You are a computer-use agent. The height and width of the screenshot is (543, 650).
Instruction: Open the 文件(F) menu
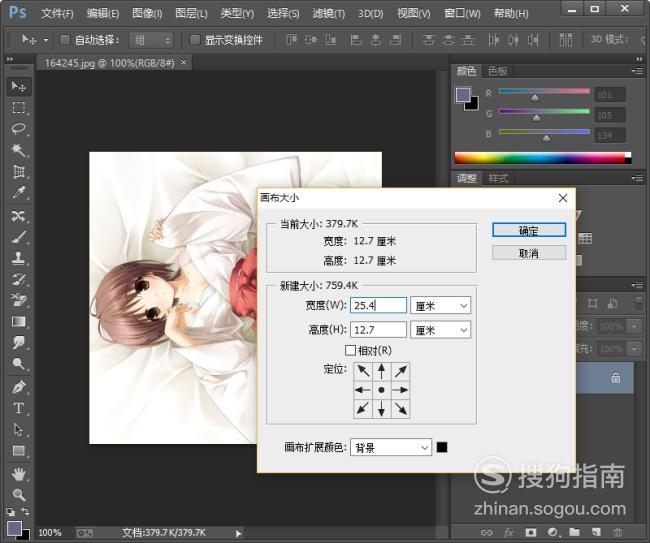click(x=57, y=14)
